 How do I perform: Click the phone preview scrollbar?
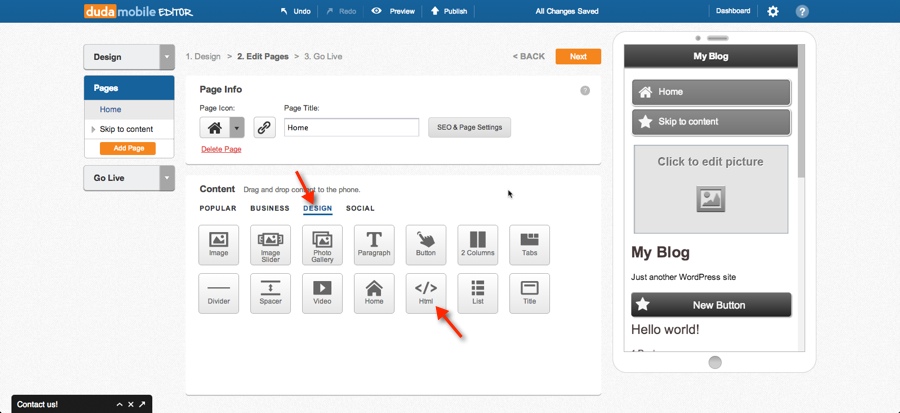[801, 112]
